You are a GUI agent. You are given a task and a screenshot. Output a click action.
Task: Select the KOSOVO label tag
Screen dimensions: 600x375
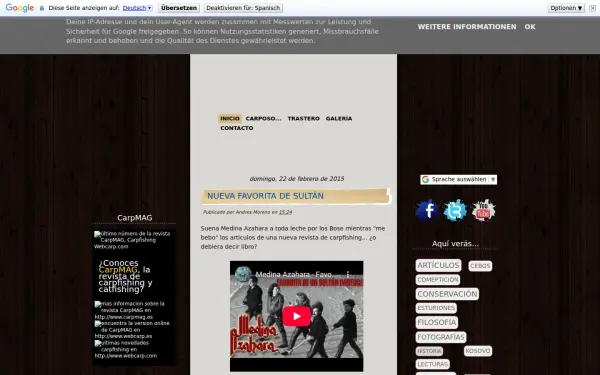click(x=478, y=351)
